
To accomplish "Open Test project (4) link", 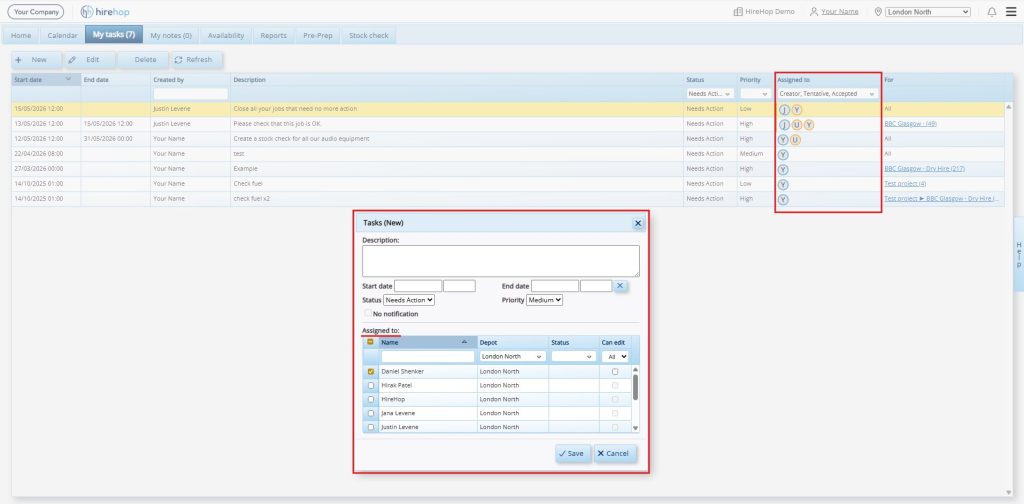I will click(x=905, y=183).
